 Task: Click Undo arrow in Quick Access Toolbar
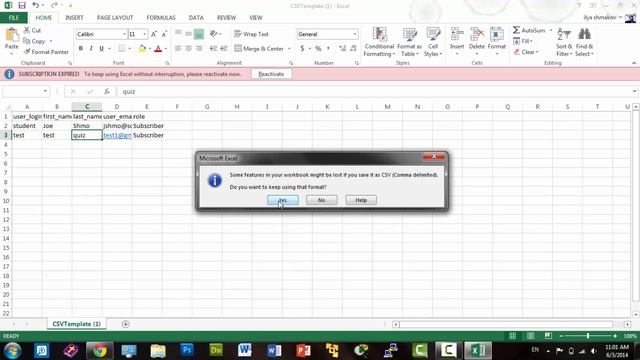pos(36,6)
